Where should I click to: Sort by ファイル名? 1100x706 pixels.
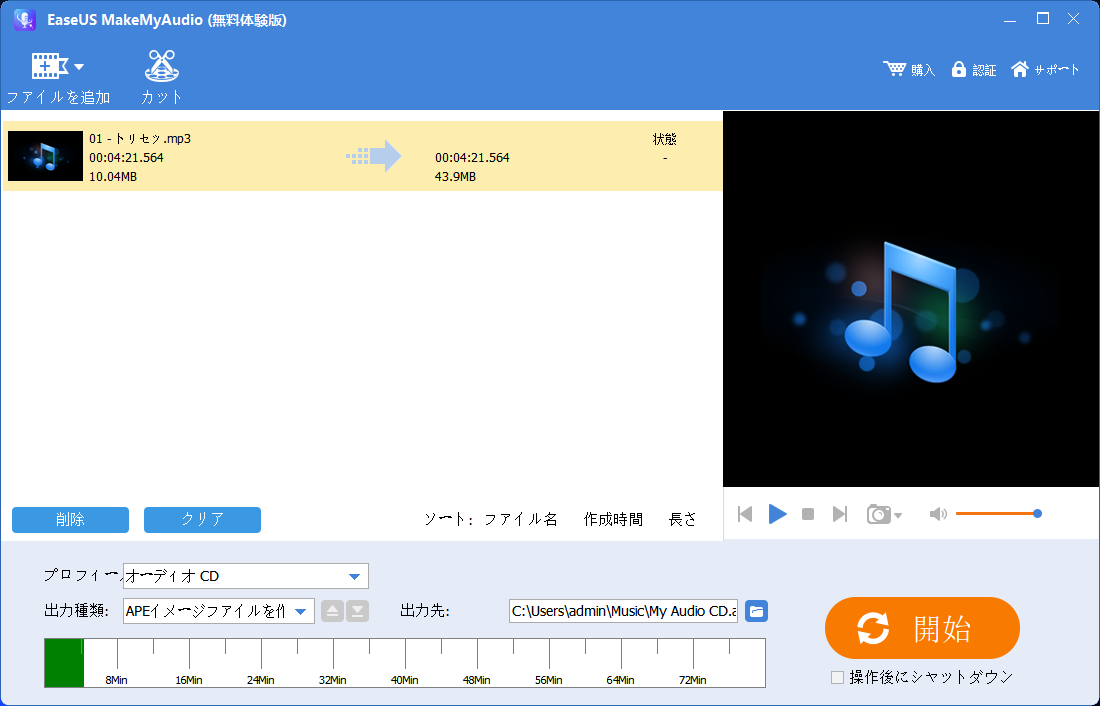(x=521, y=519)
